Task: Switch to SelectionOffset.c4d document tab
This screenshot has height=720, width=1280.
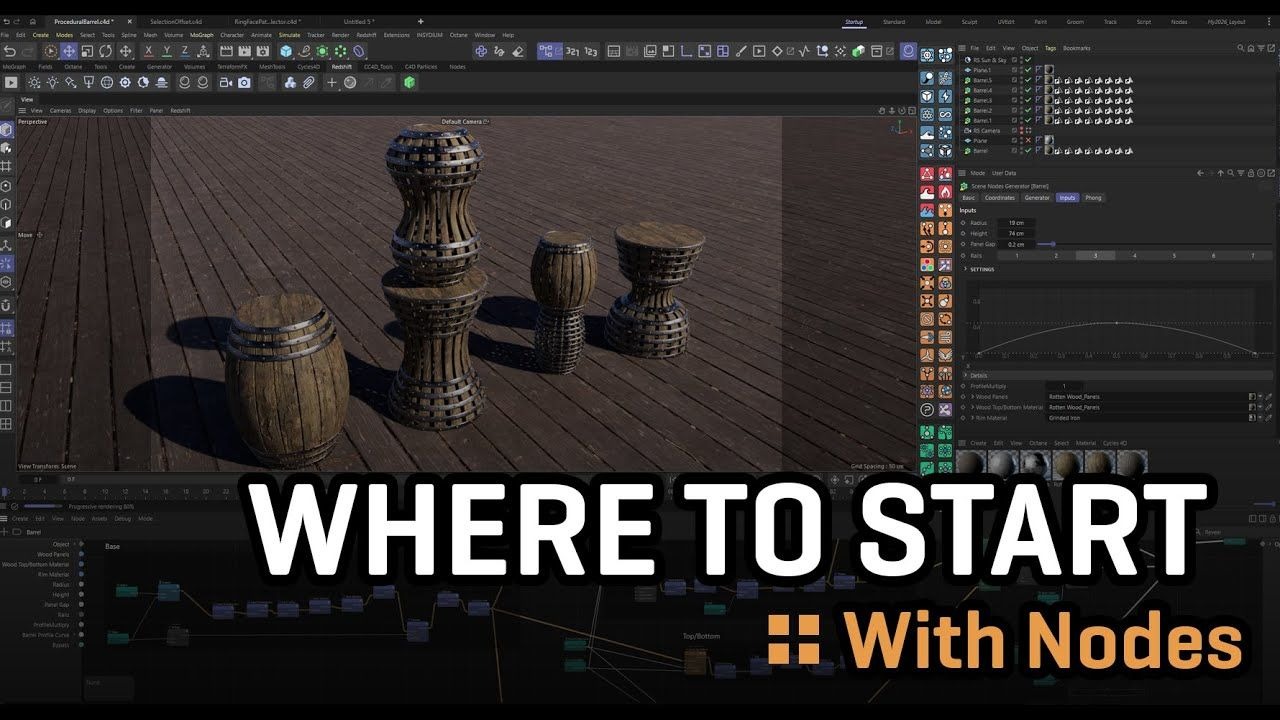Action: [175, 21]
